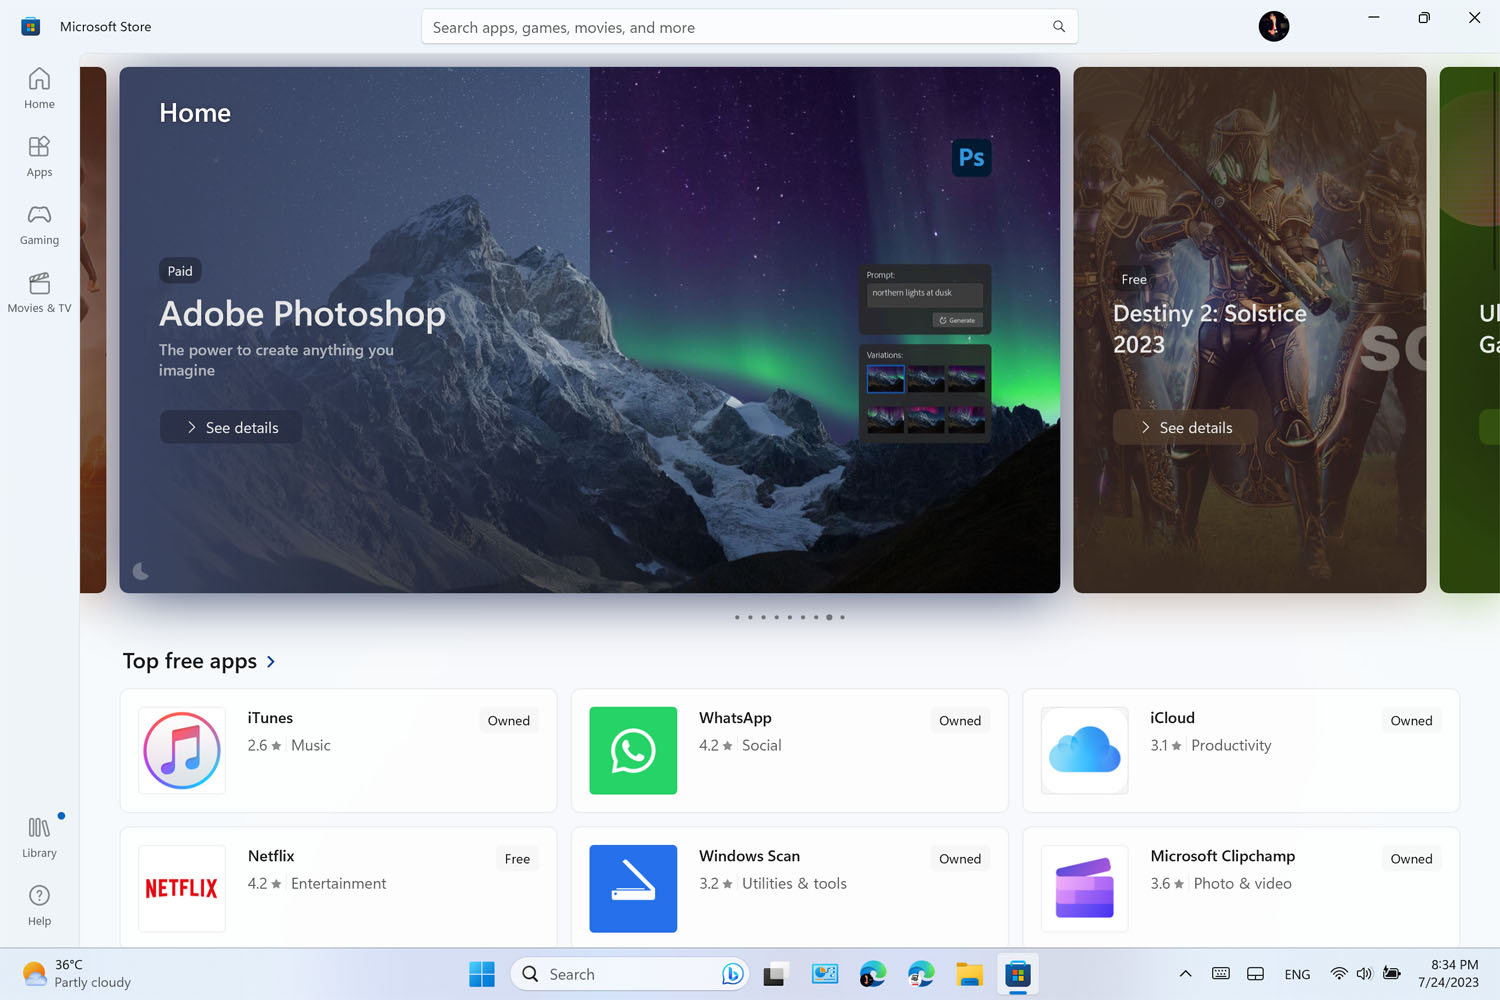Image resolution: width=1500 pixels, height=1000 pixels.
Task: Open the user profile avatar
Action: 1273,26
